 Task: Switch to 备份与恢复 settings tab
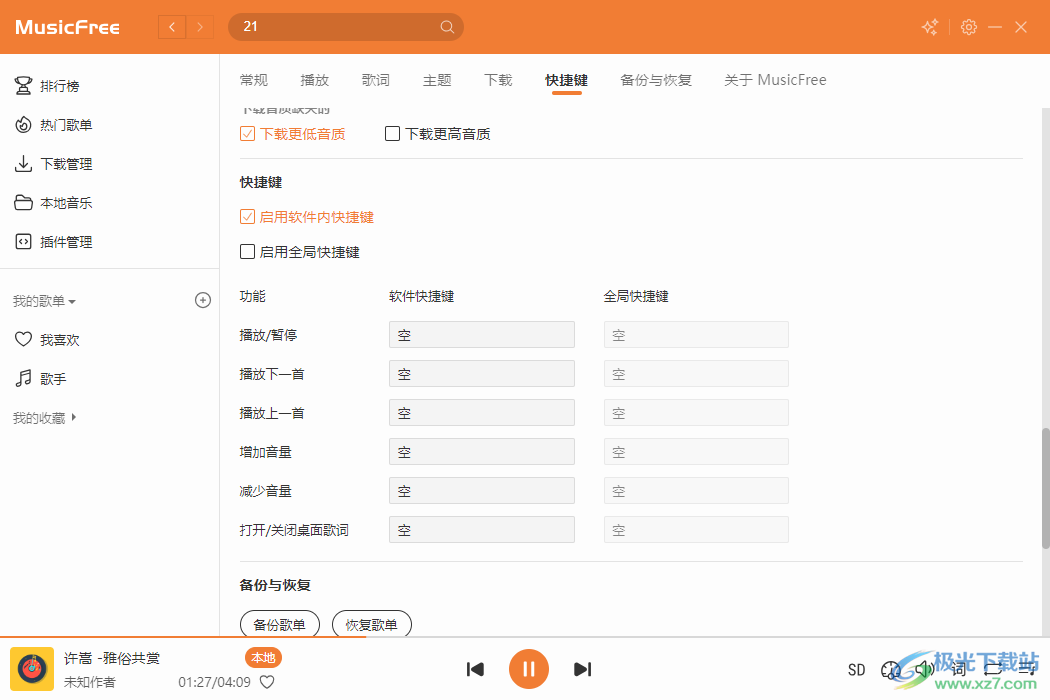[656, 80]
